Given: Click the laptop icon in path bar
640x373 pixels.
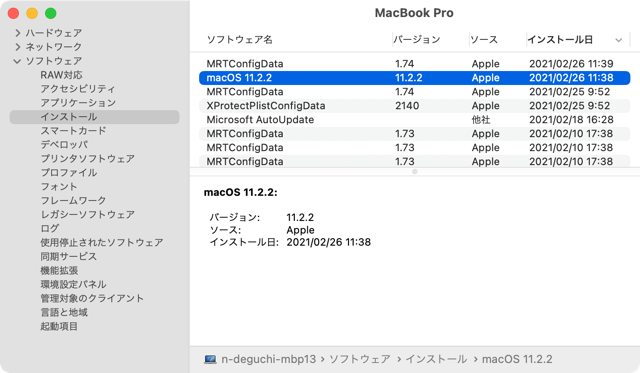Looking at the screenshot, I should point(210,359).
